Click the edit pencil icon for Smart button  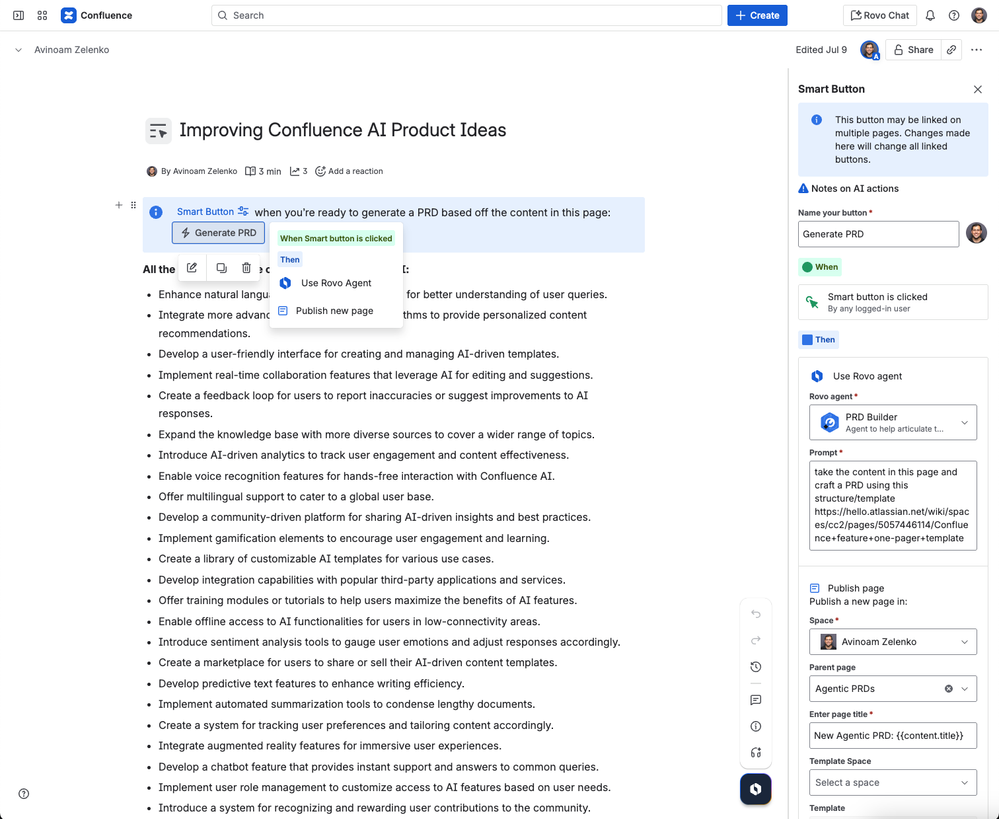192,268
